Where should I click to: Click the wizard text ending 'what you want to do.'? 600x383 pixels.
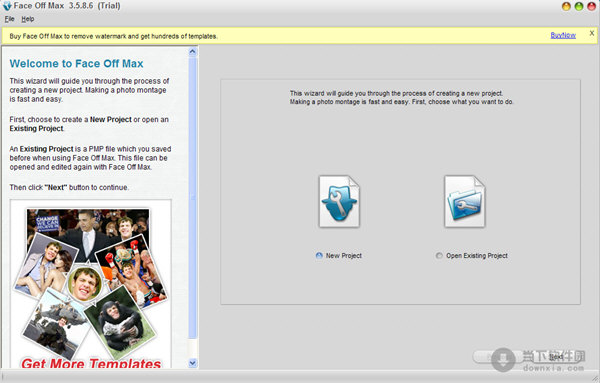[x=401, y=98]
